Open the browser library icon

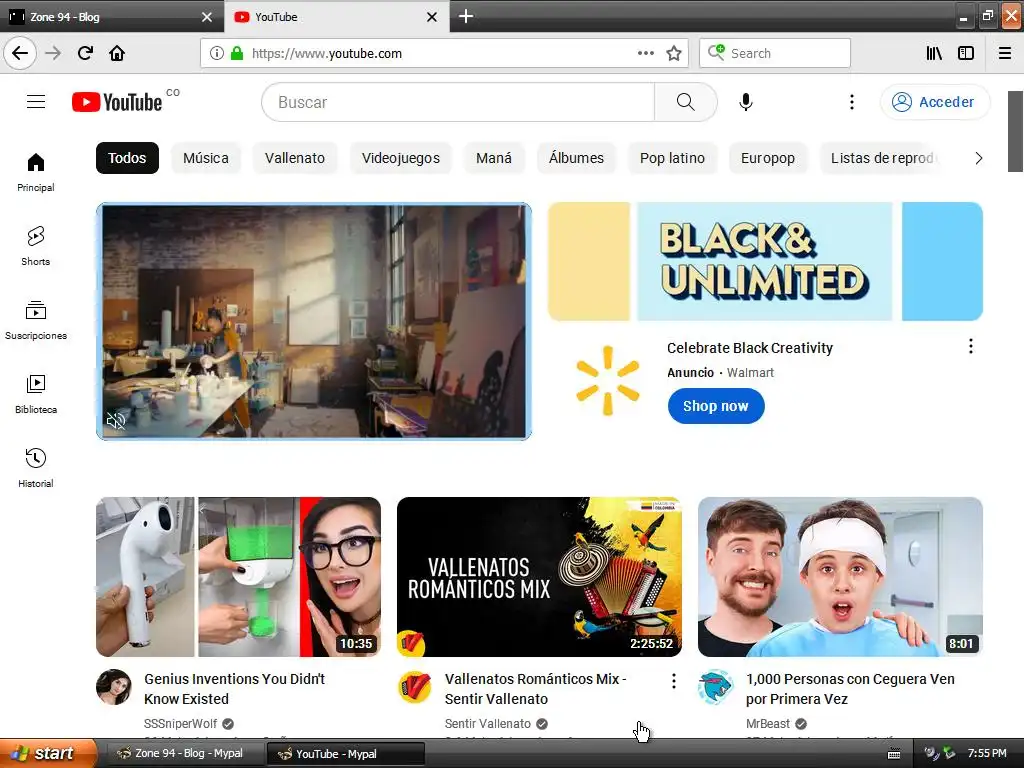(x=934, y=53)
